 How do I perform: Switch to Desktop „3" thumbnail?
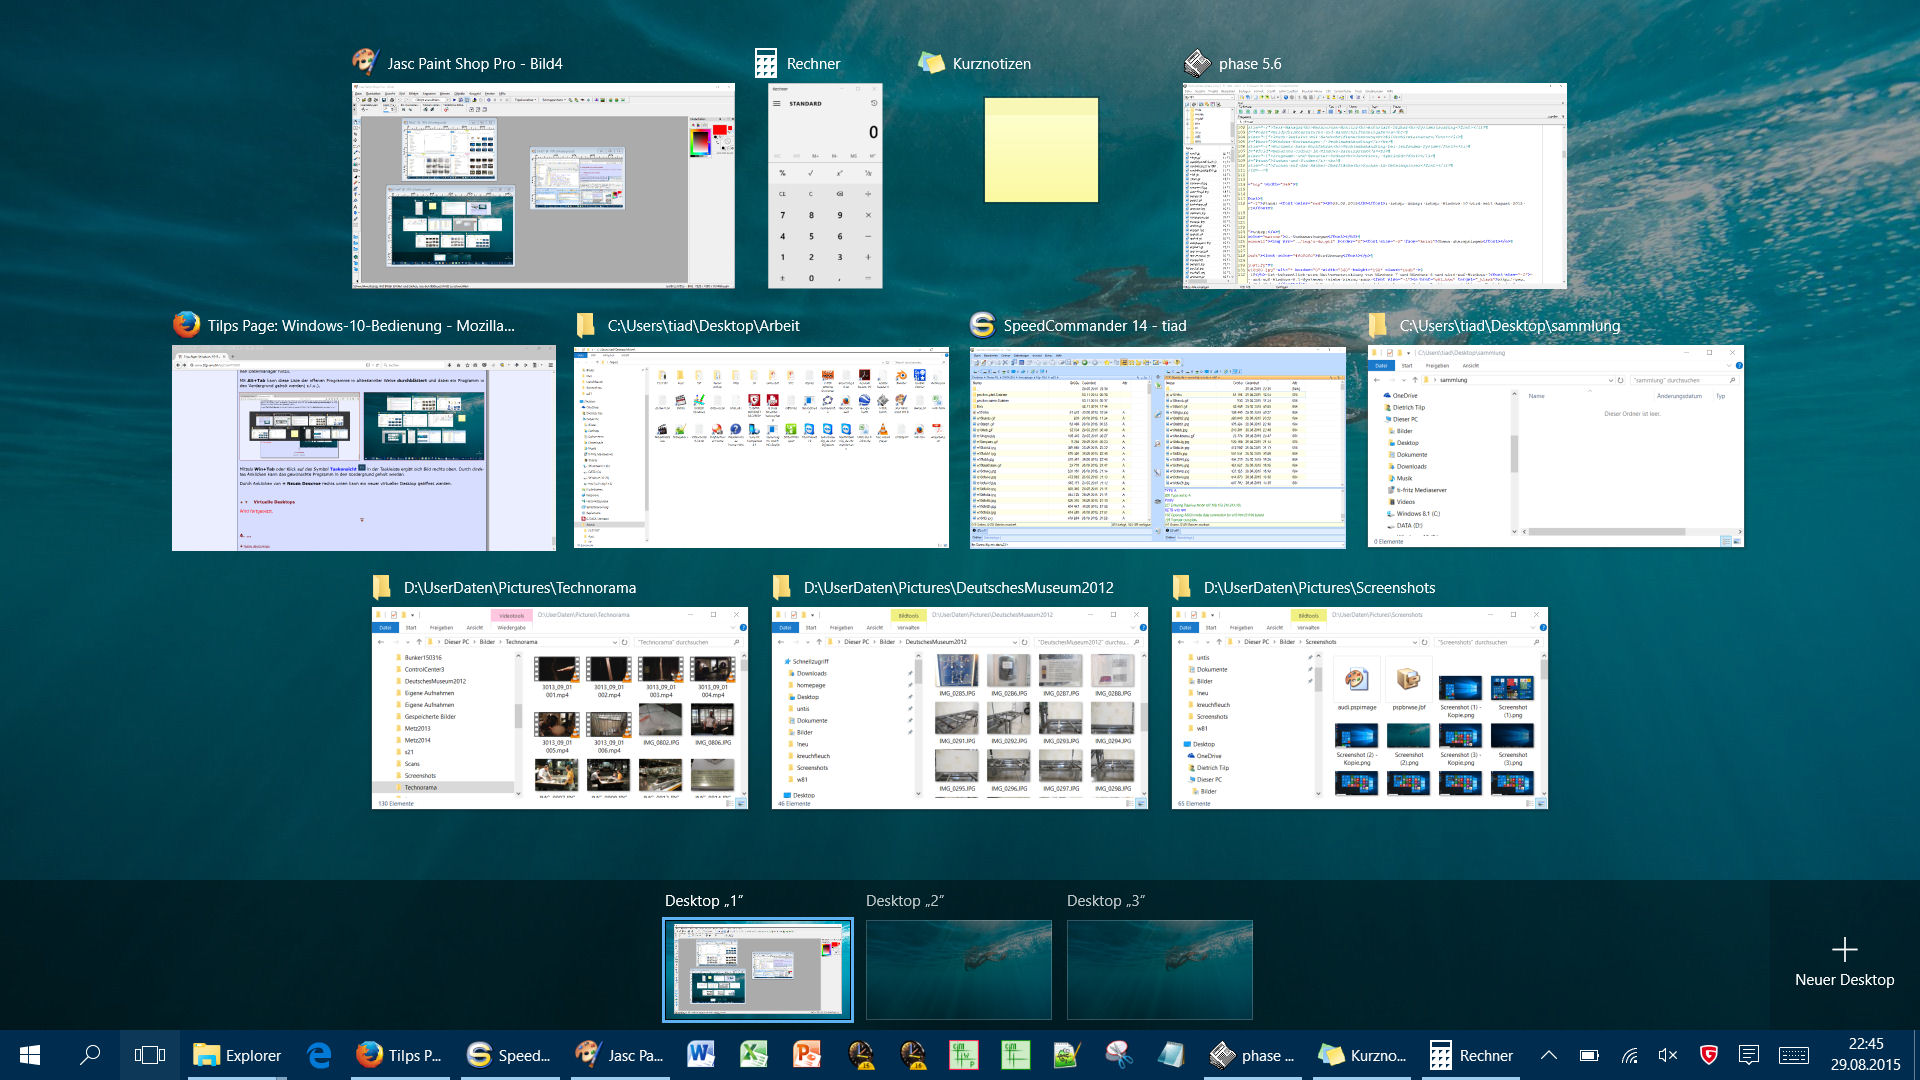coord(1159,969)
